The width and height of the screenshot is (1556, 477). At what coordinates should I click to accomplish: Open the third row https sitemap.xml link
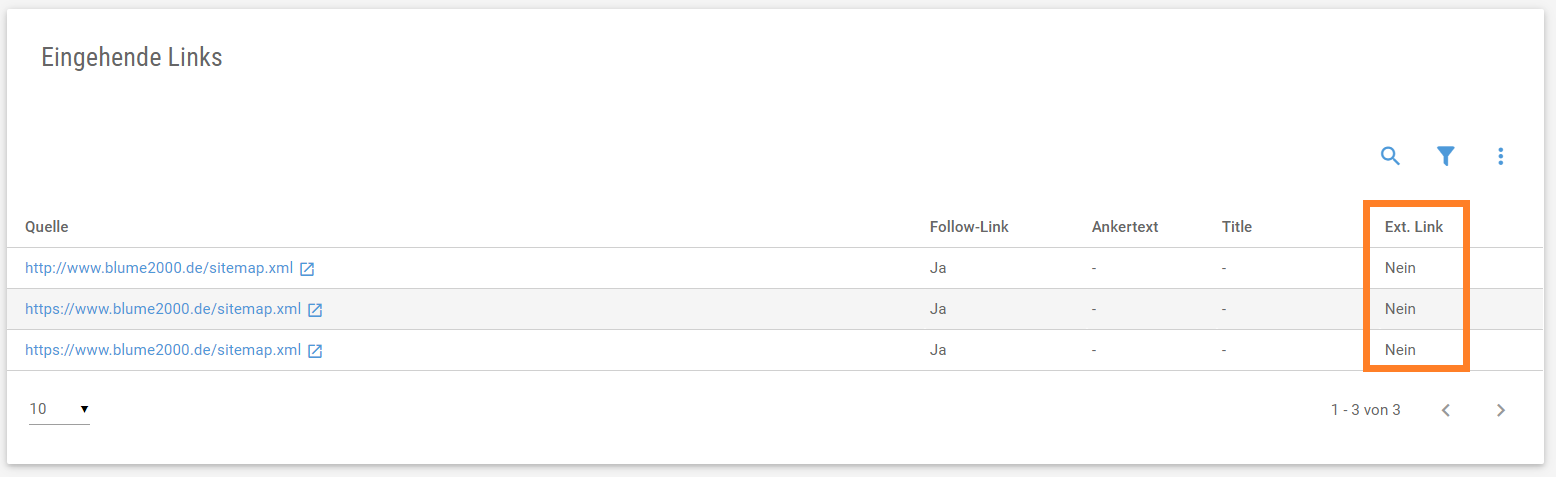pos(163,350)
